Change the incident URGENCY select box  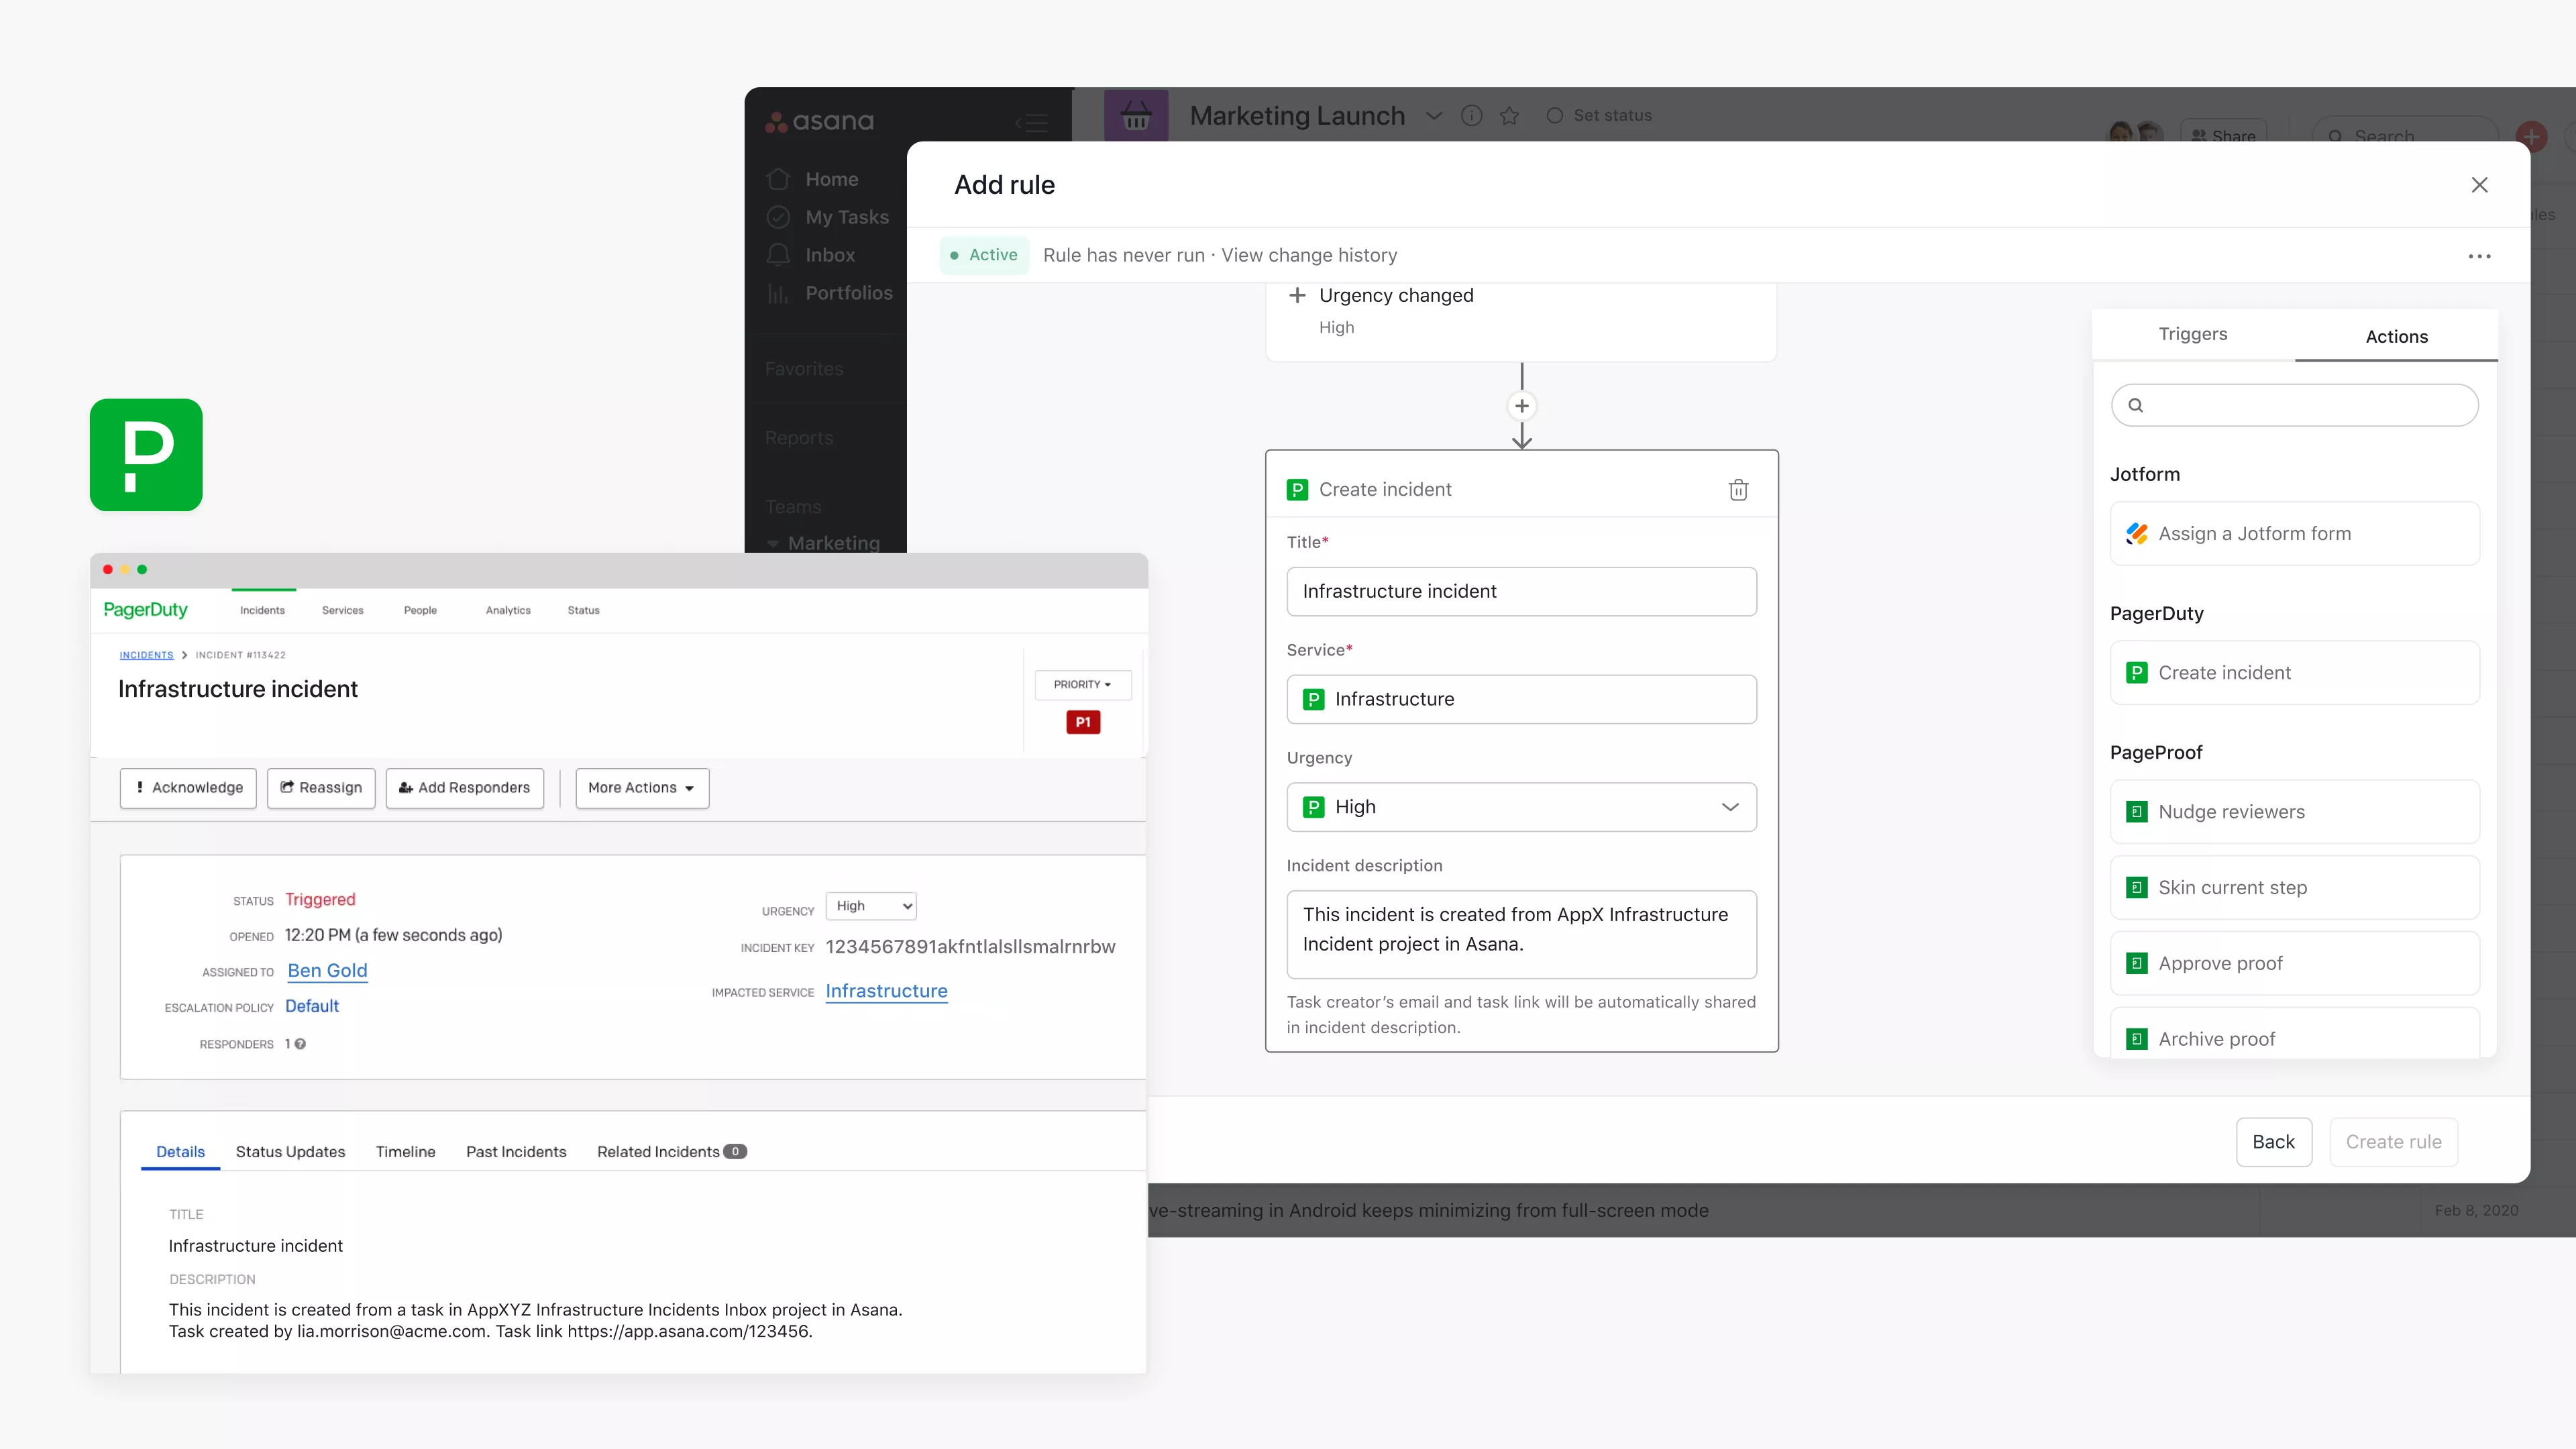click(x=870, y=906)
